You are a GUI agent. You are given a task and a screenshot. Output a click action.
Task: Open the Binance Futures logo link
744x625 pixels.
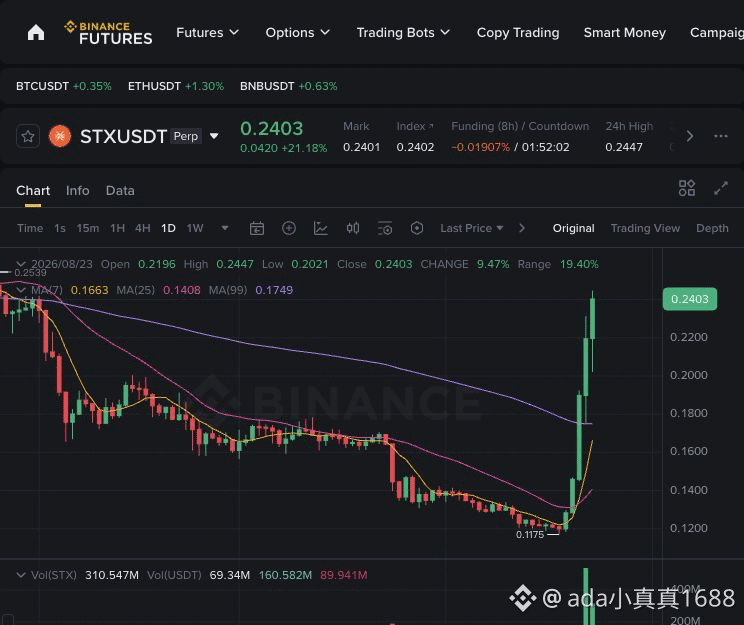tap(108, 33)
